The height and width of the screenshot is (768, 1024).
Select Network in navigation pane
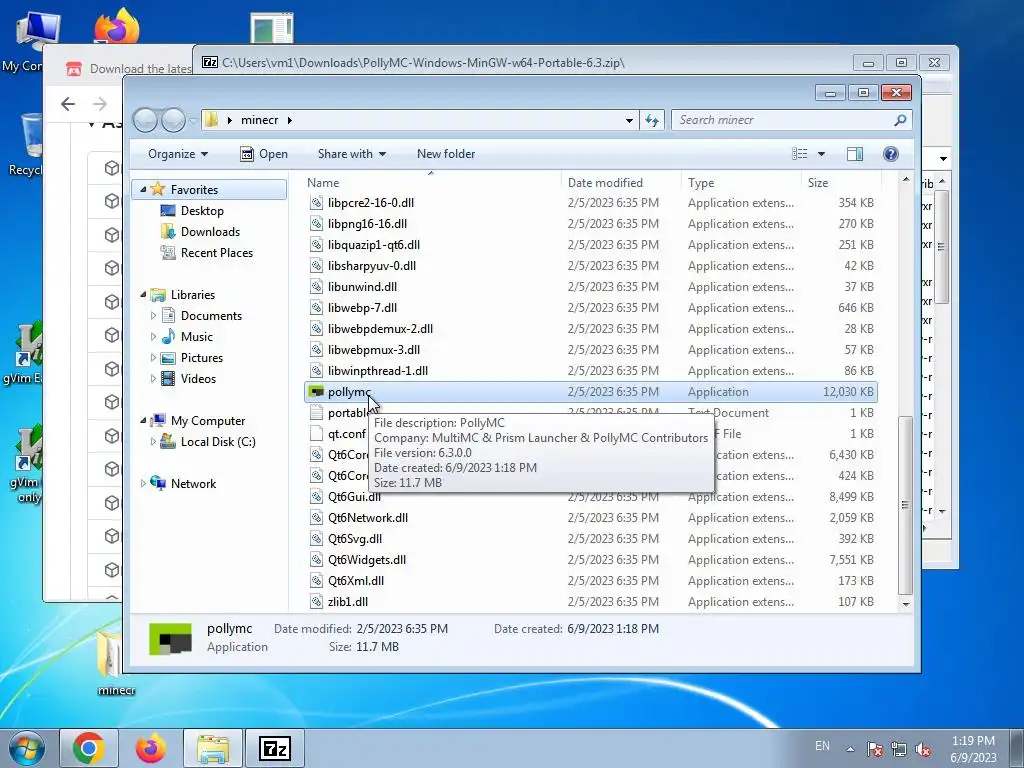193,484
